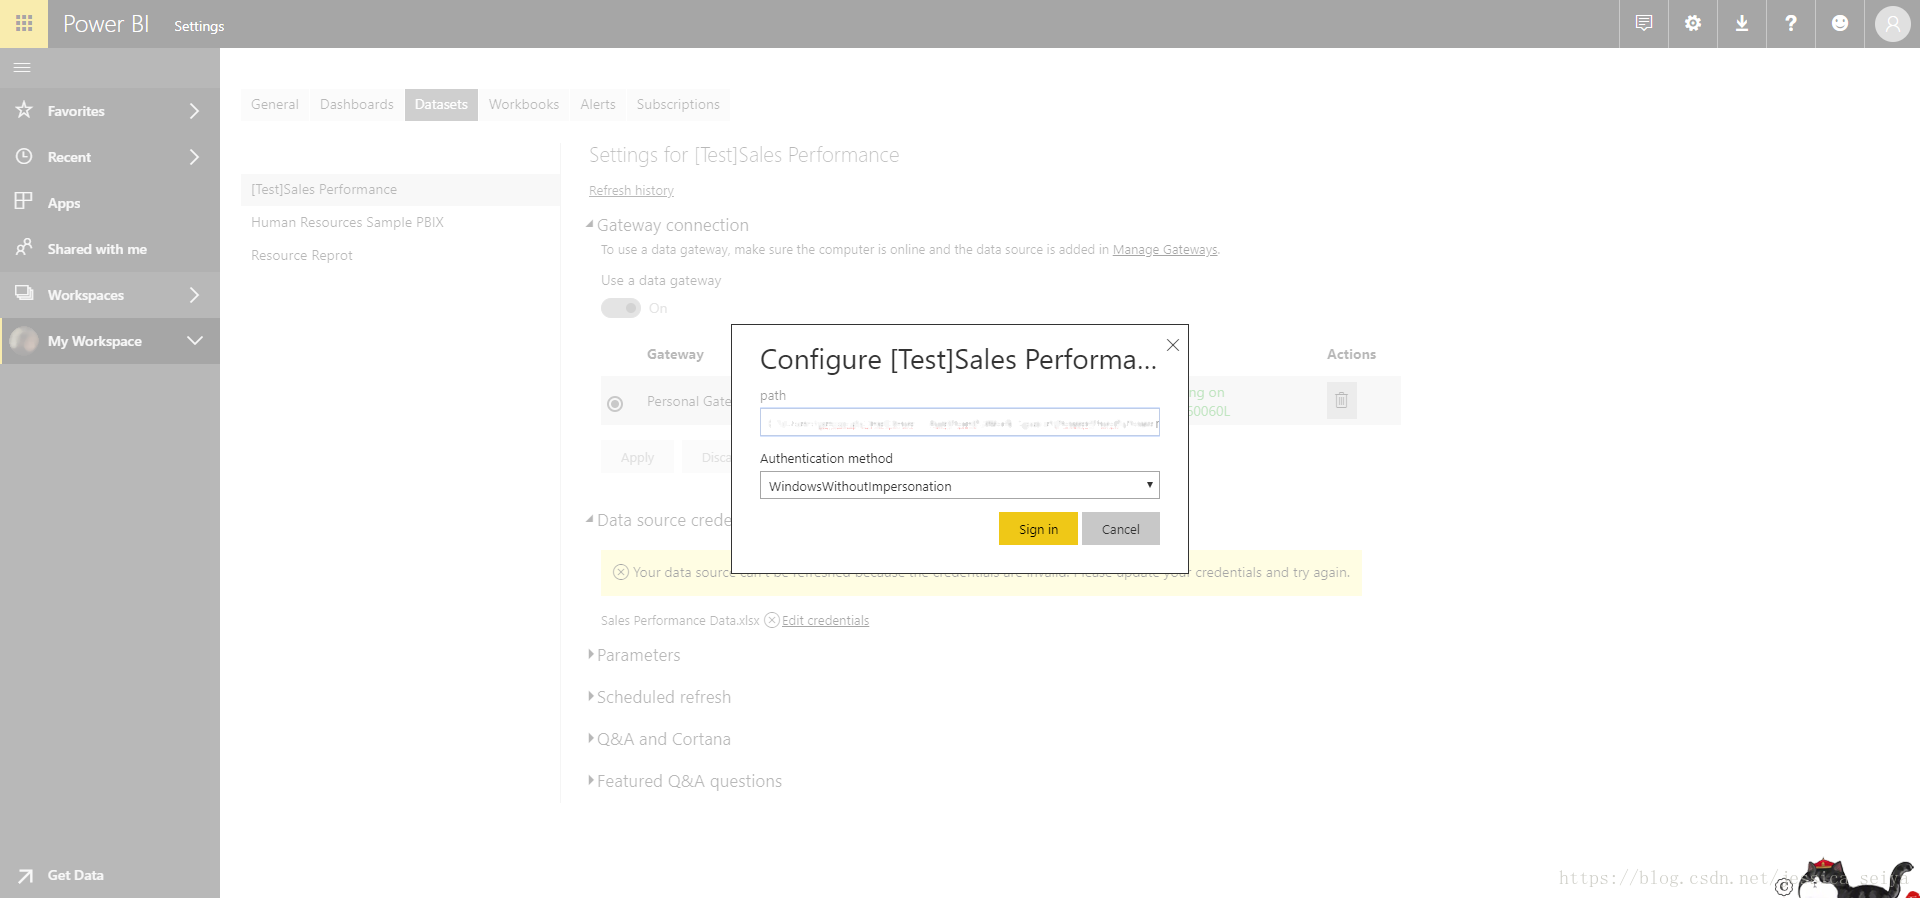Click the Shared with me icon
The width and height of the screenshot is (1920, 898).
(24, 248)
